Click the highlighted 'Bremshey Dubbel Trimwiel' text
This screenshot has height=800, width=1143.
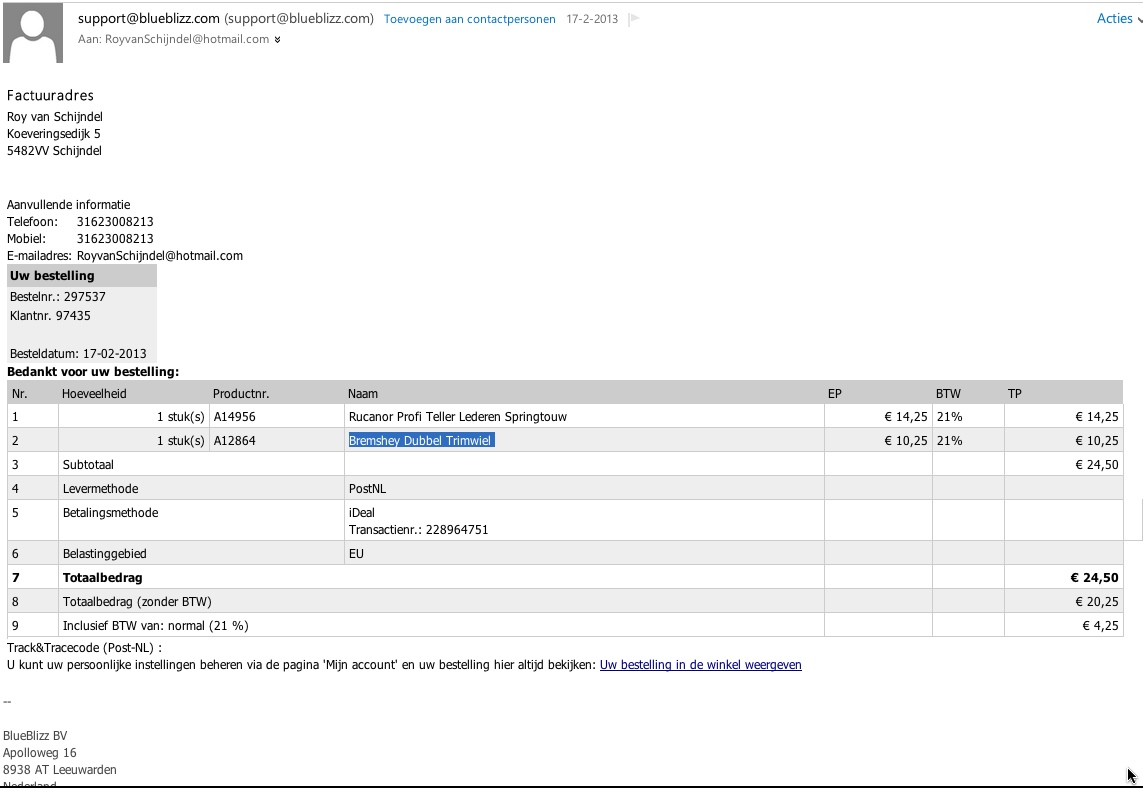421,441
